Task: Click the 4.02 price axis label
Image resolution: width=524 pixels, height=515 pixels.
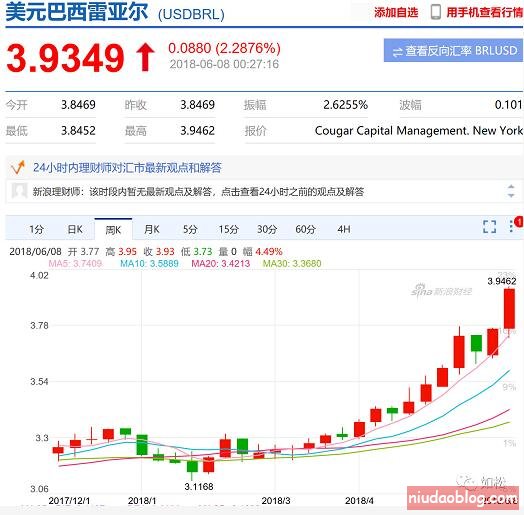Action: (x=39, y=275)
